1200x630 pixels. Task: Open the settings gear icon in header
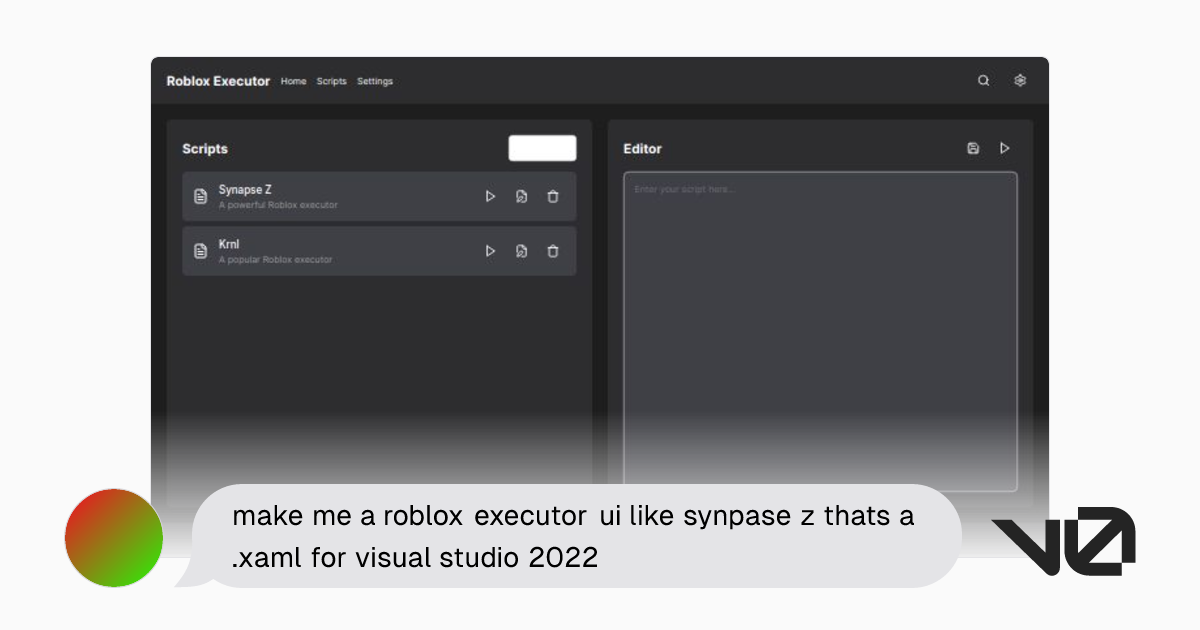(1020, 81)
